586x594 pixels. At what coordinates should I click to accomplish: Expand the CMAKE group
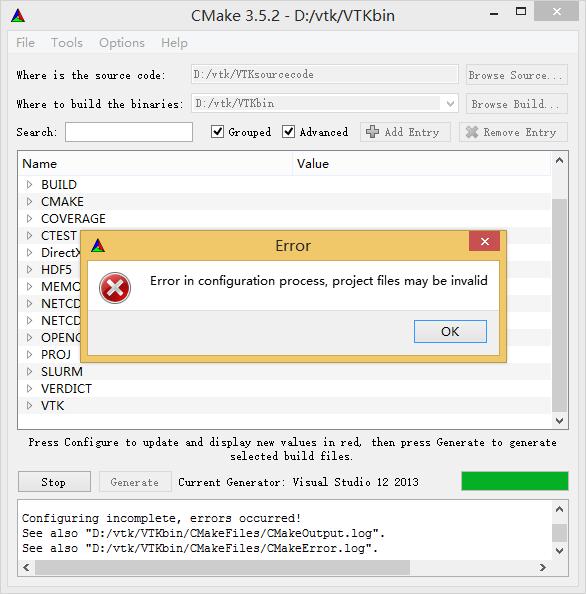(29, 202)
